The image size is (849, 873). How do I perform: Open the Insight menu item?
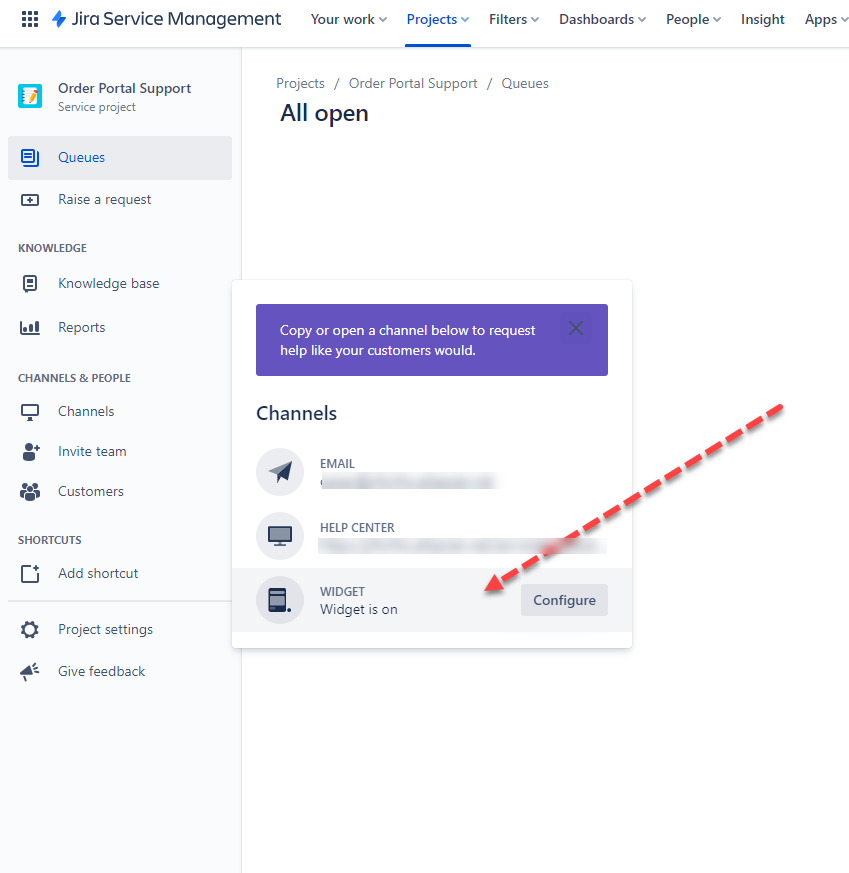pos(762,19)
